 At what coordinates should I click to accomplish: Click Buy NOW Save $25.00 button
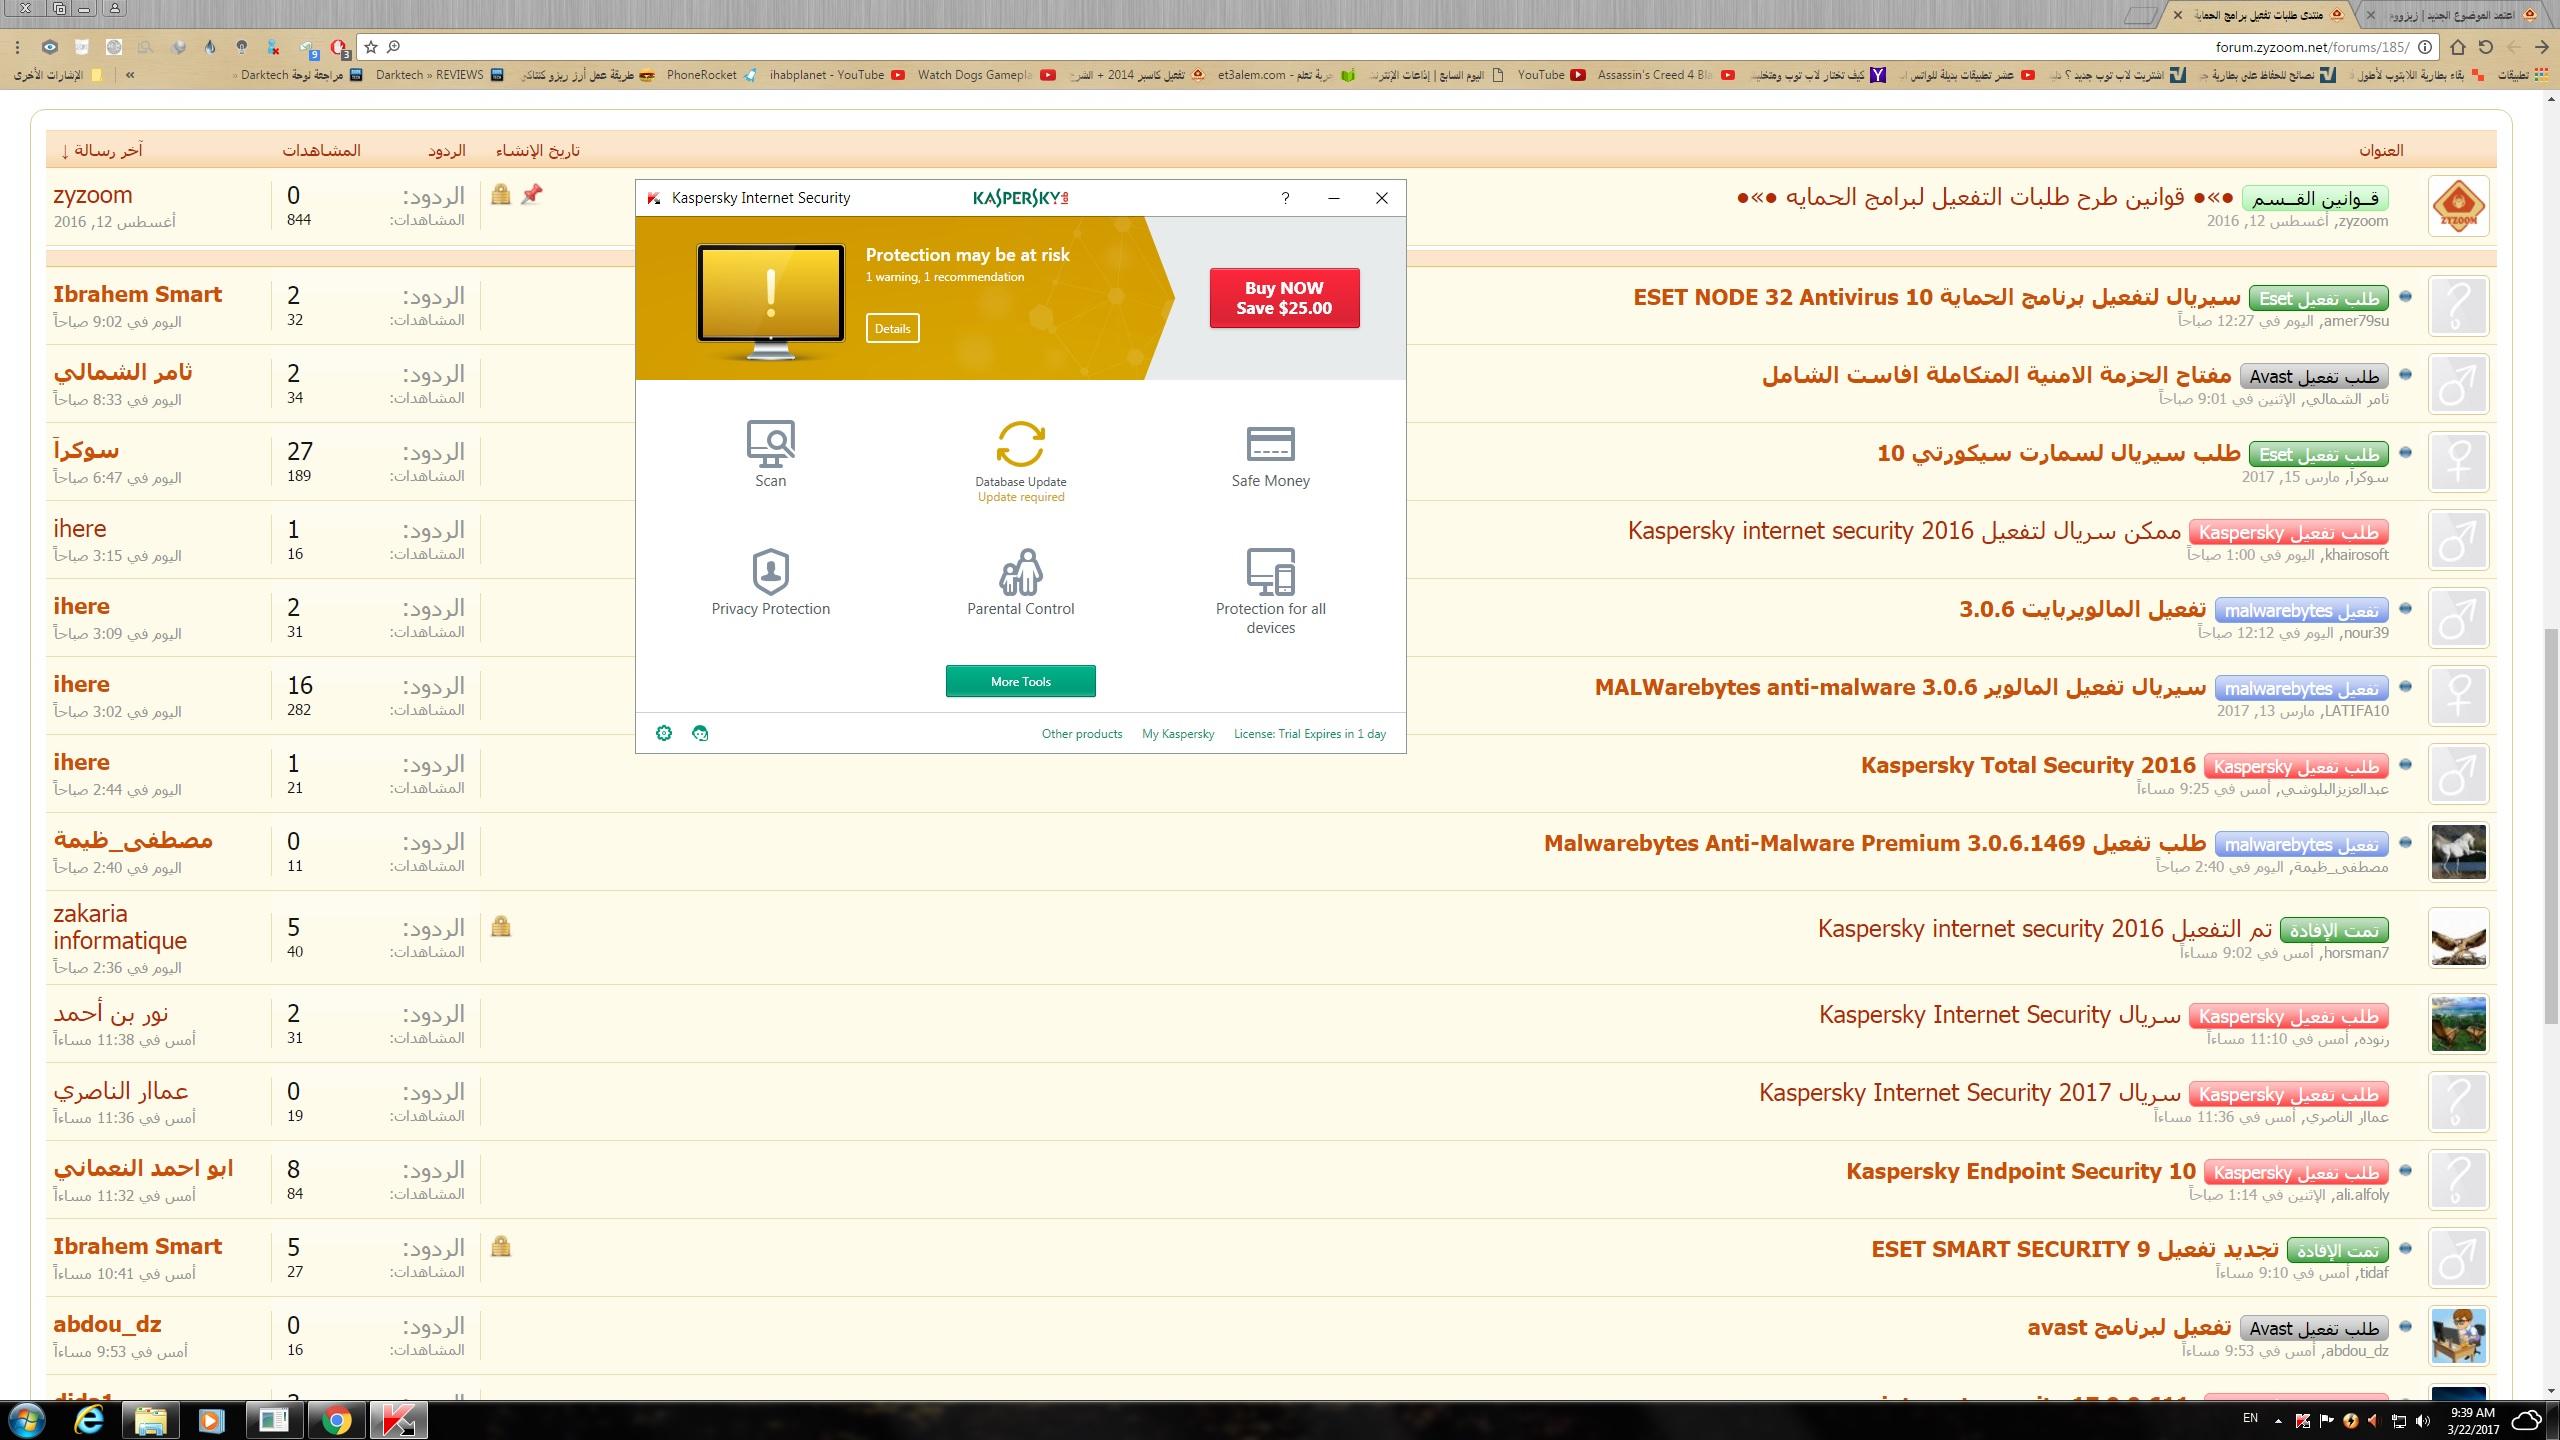(1284, 298)
